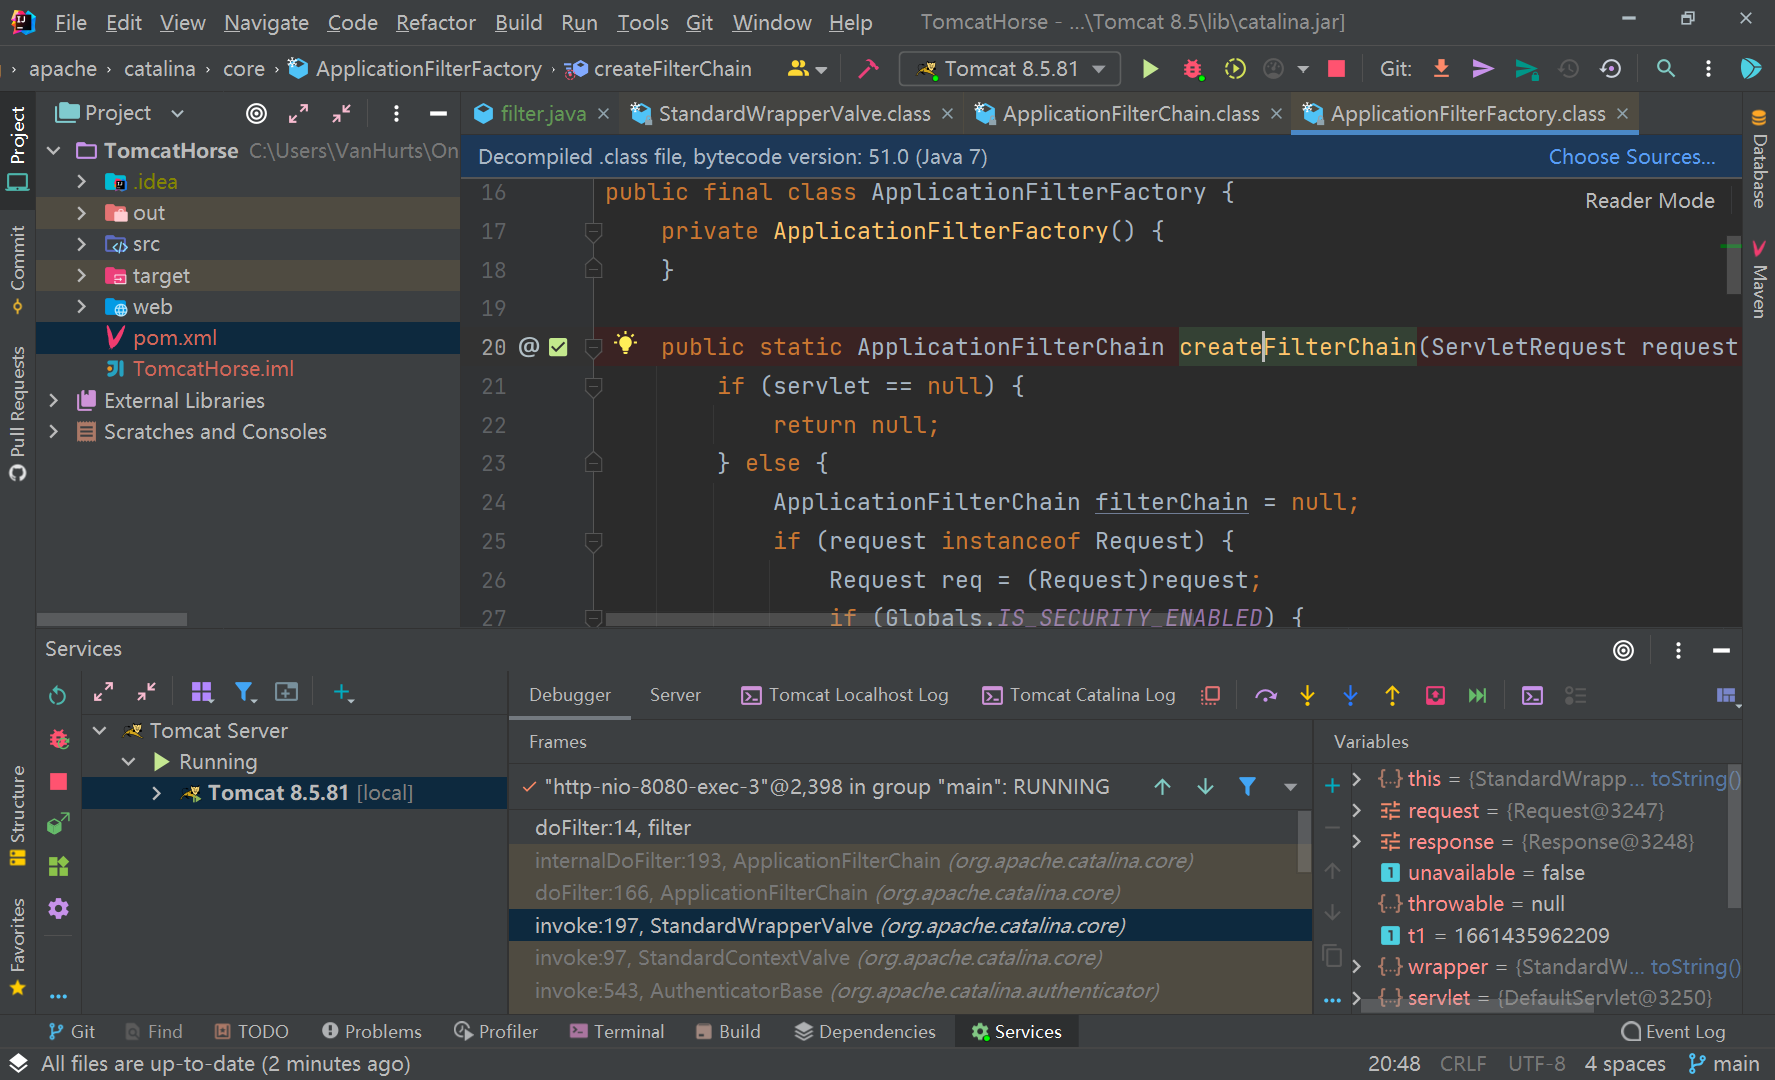Viewport: 1775px width, 1080px height.
Task: Click the Choose Sources... link
Action: [1631, 157]
